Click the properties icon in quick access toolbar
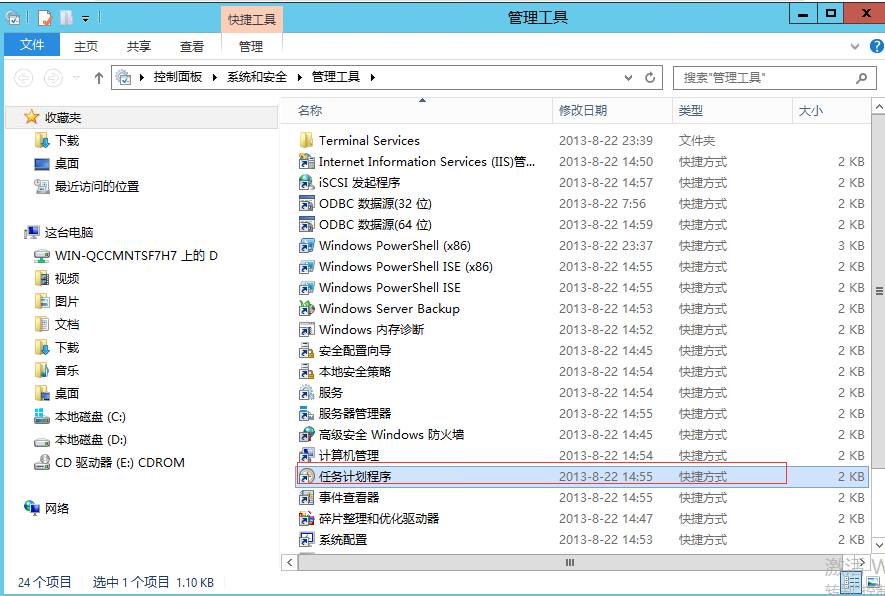 click(45, 18)
